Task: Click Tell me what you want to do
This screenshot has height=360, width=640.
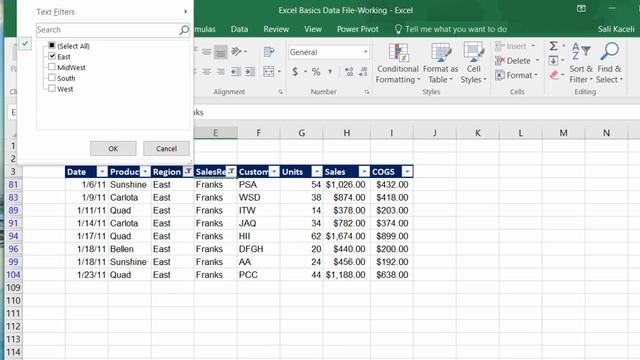Action: [x=451, y=29]
